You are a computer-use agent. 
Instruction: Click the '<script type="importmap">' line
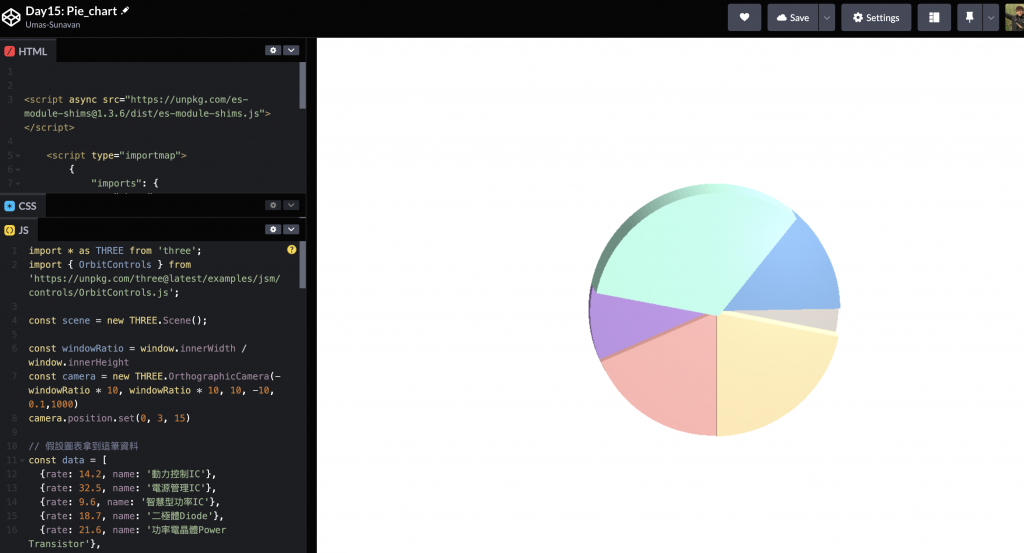click(x=116, y=155)
